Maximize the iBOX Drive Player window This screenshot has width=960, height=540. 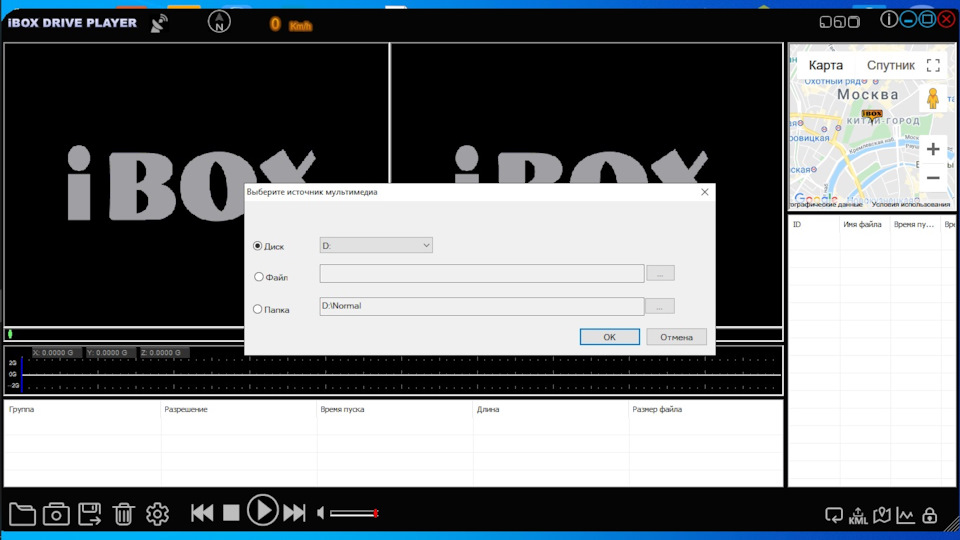pyautogui.click(x=927, y=20)
